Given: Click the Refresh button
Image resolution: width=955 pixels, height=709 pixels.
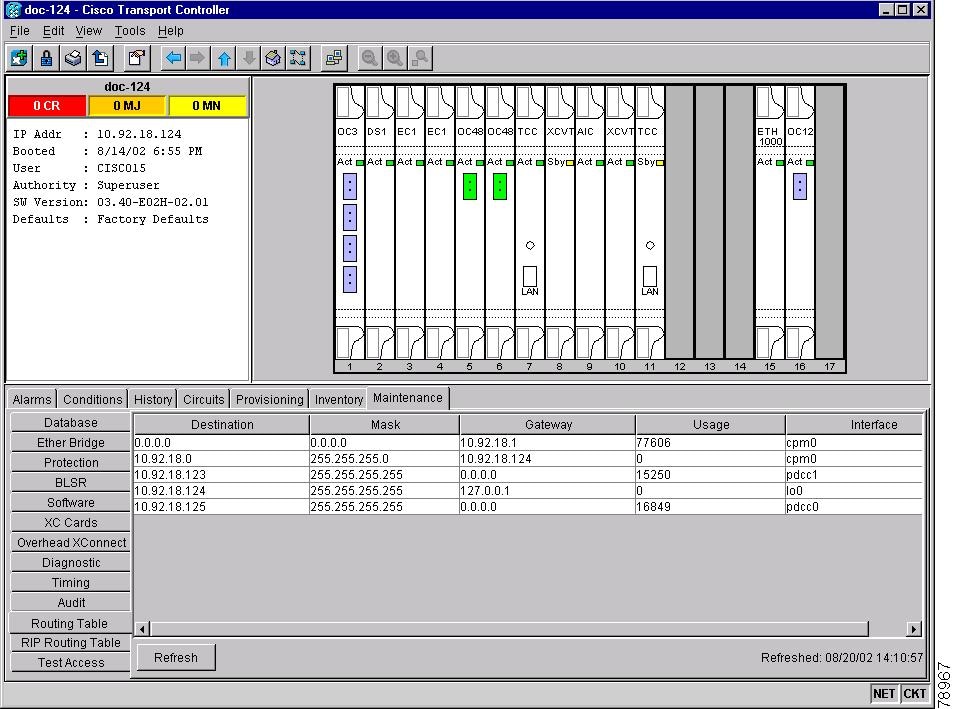Looking at the screenshot, I should (x=176, y=658).
